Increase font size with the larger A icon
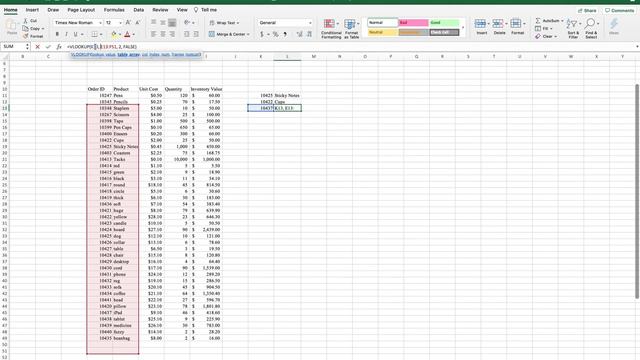 pos(128,23)
